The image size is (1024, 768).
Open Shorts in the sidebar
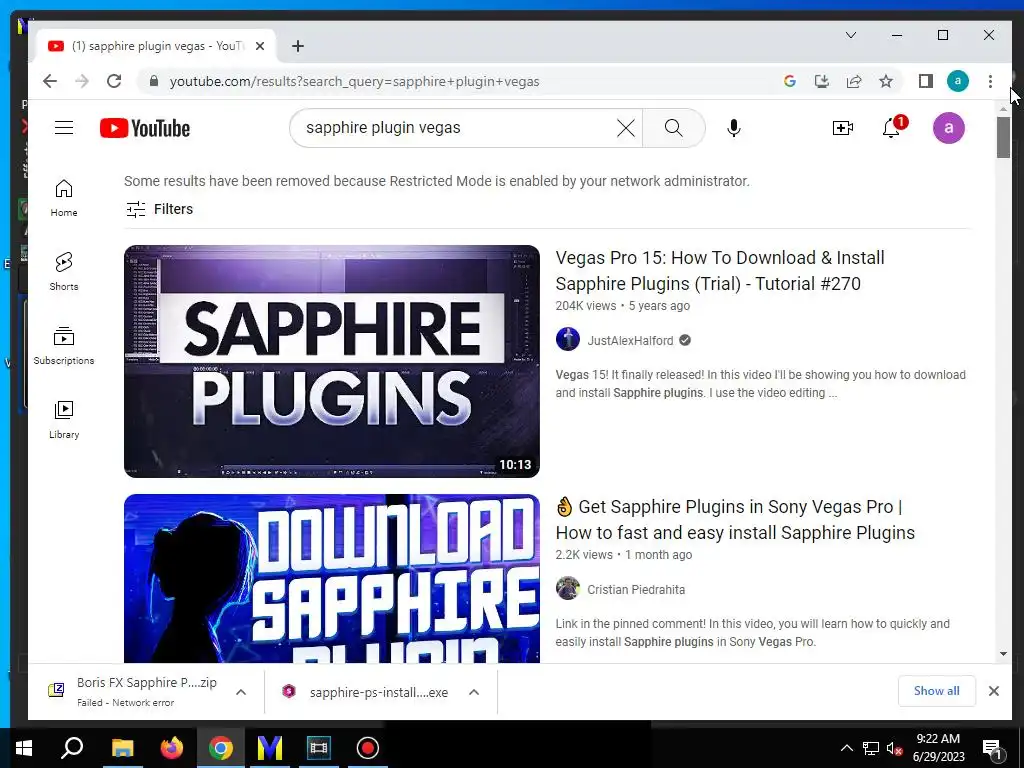[64, 272]
